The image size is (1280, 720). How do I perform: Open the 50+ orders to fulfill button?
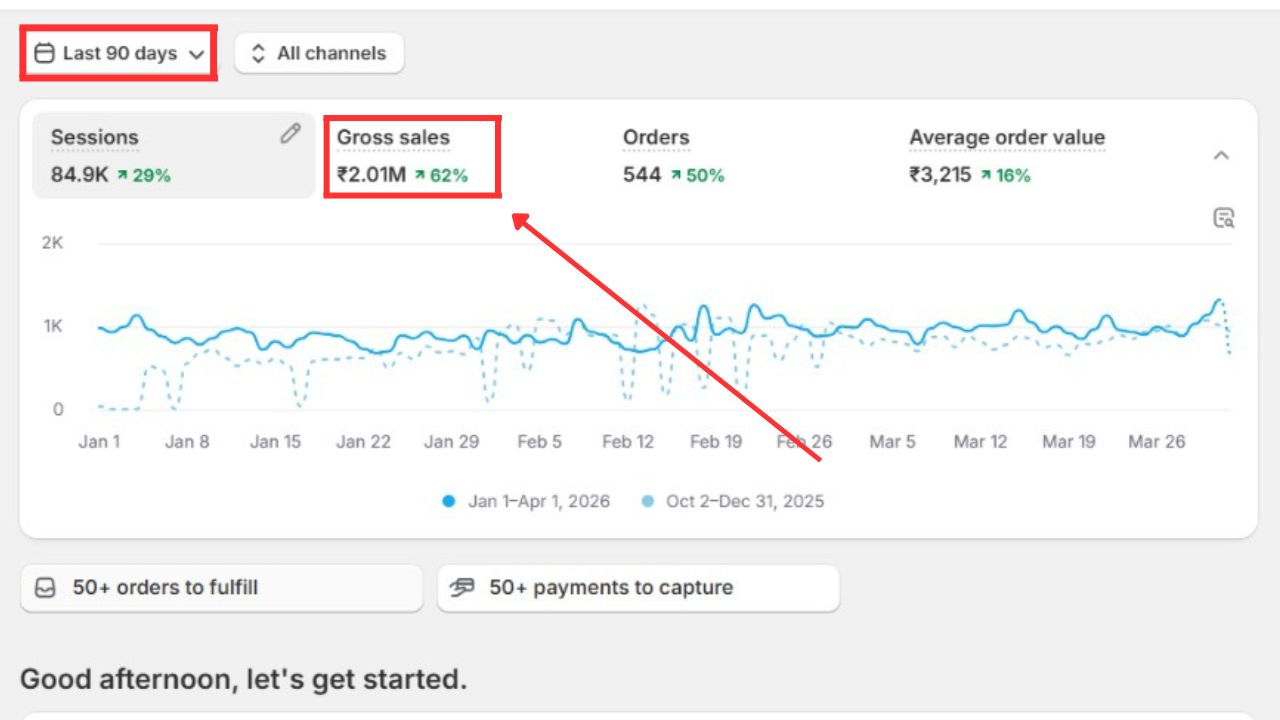(221, 588)
